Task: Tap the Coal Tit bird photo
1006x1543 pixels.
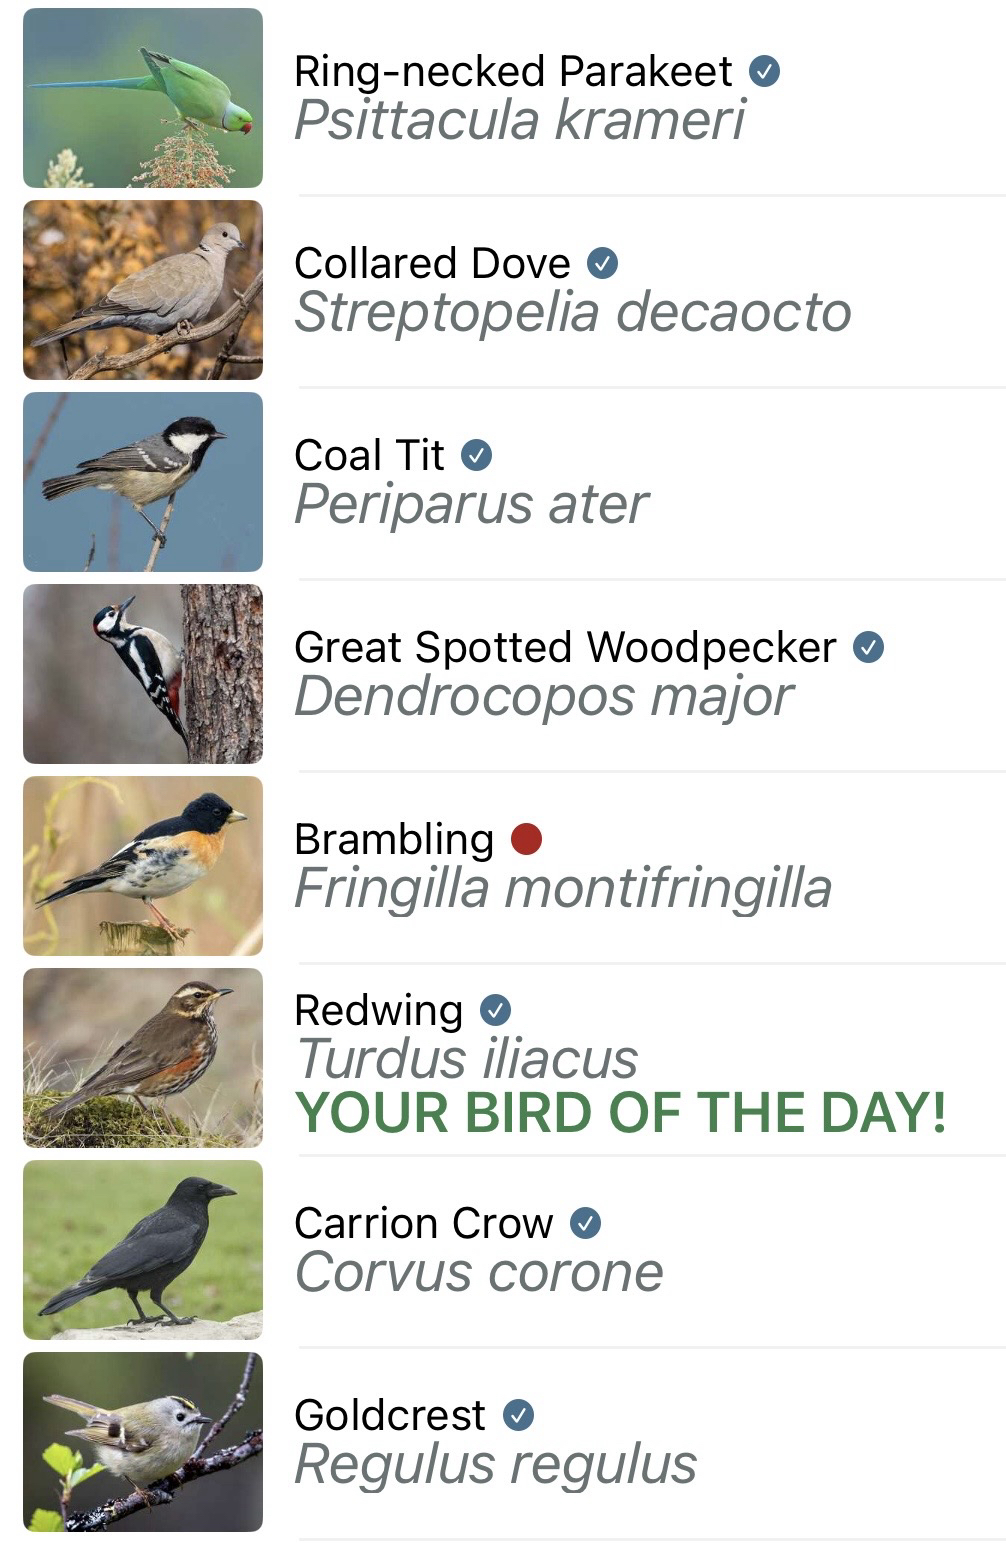Action: pyautogui.click(x=143, y=482)
